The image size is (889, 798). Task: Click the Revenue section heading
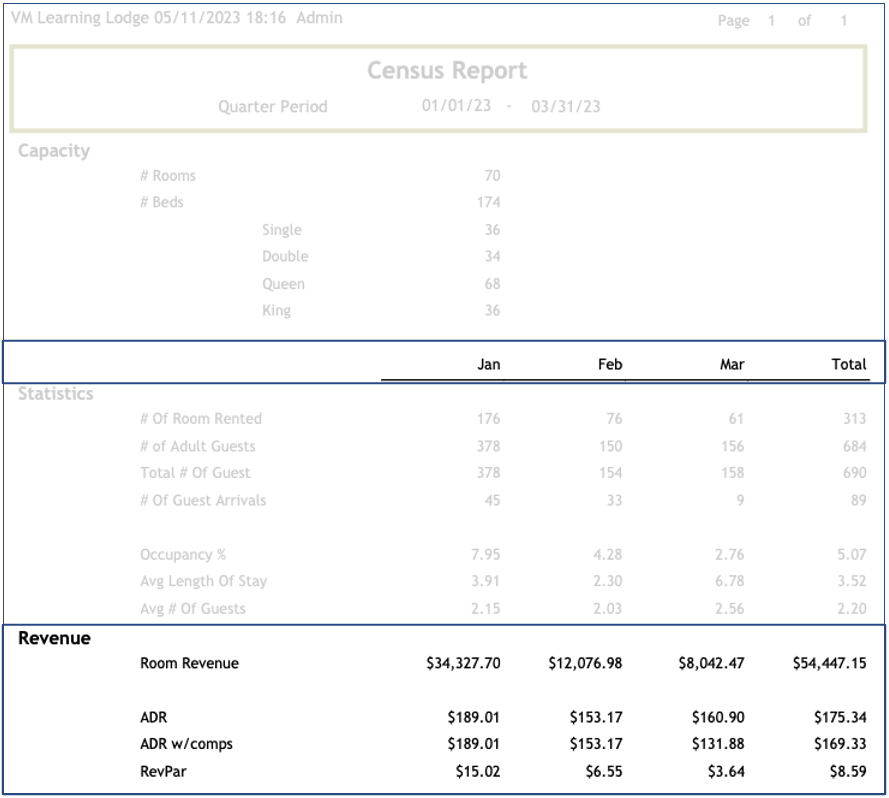54,638
